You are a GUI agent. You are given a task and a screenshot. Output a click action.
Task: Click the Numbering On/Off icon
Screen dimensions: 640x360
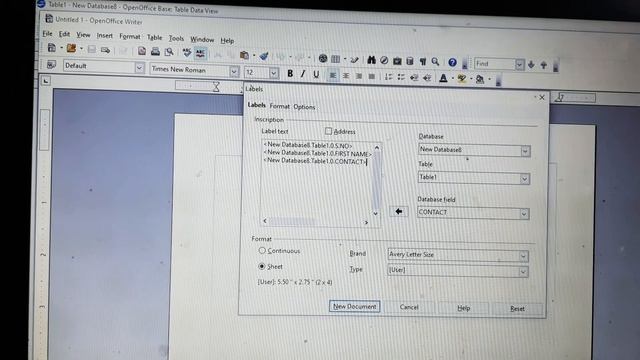pos(388,77)
